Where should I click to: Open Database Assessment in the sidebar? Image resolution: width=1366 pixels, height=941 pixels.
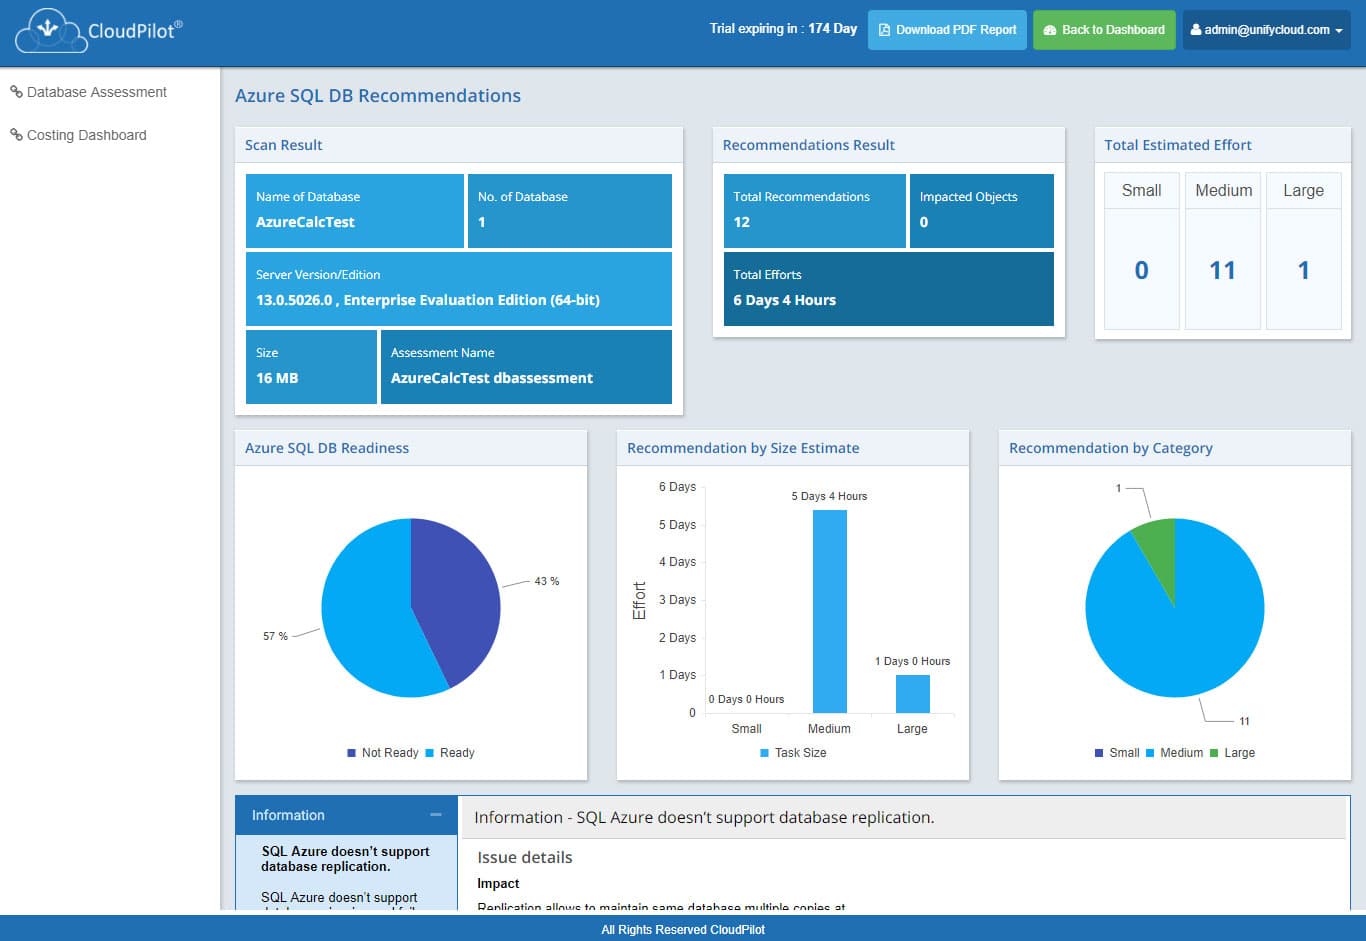coord(97,92)
